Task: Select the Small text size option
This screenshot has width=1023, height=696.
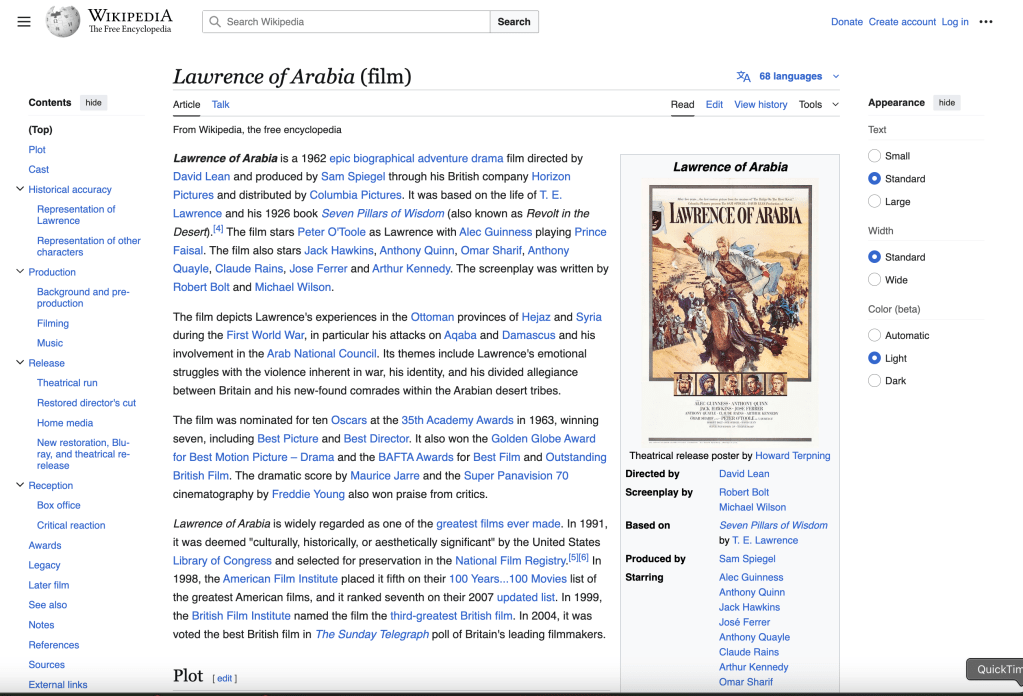Action: tap(875, 156)
